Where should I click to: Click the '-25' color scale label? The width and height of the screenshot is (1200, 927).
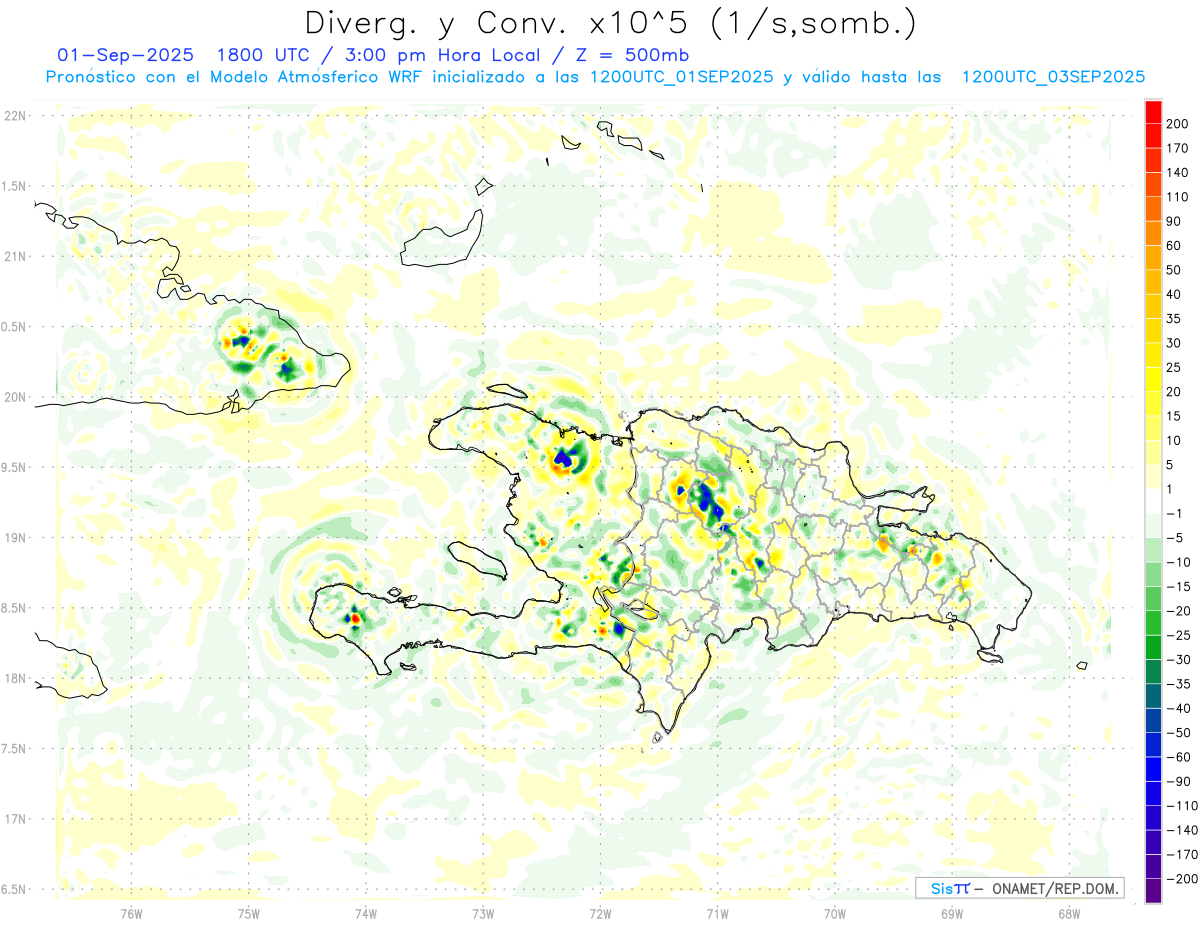(1177, 635)
